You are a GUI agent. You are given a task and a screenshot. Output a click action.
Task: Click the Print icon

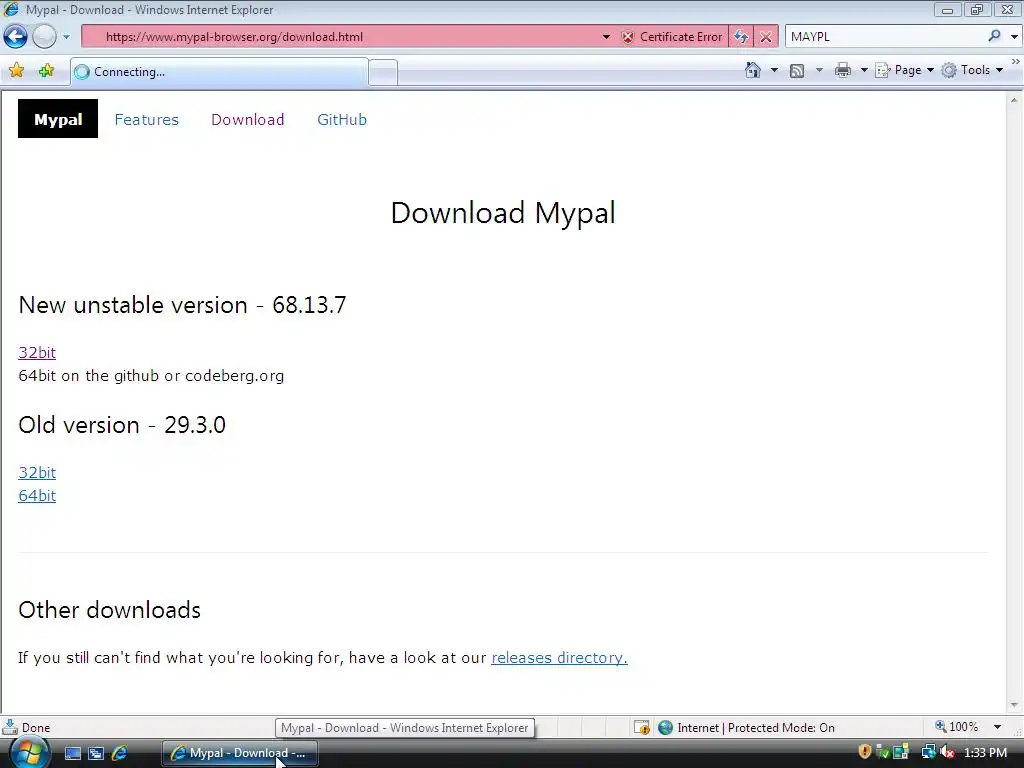click(x=842, y=70)
